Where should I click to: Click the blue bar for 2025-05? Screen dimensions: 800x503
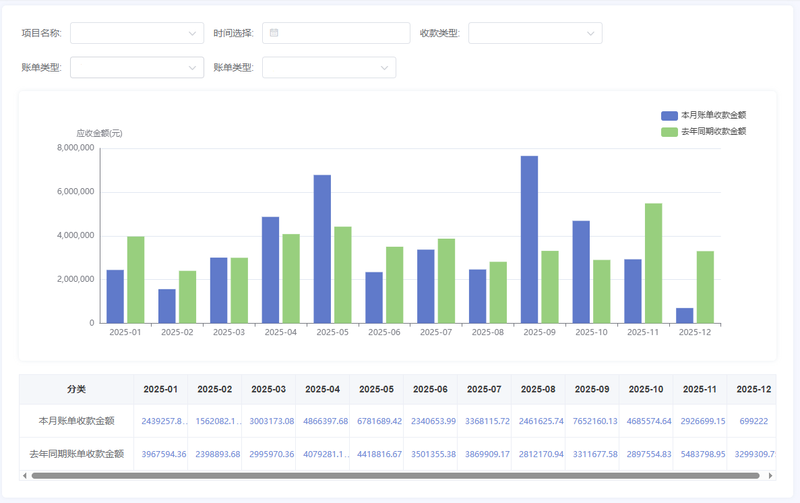pyautogui.click(x=322, y=249)
